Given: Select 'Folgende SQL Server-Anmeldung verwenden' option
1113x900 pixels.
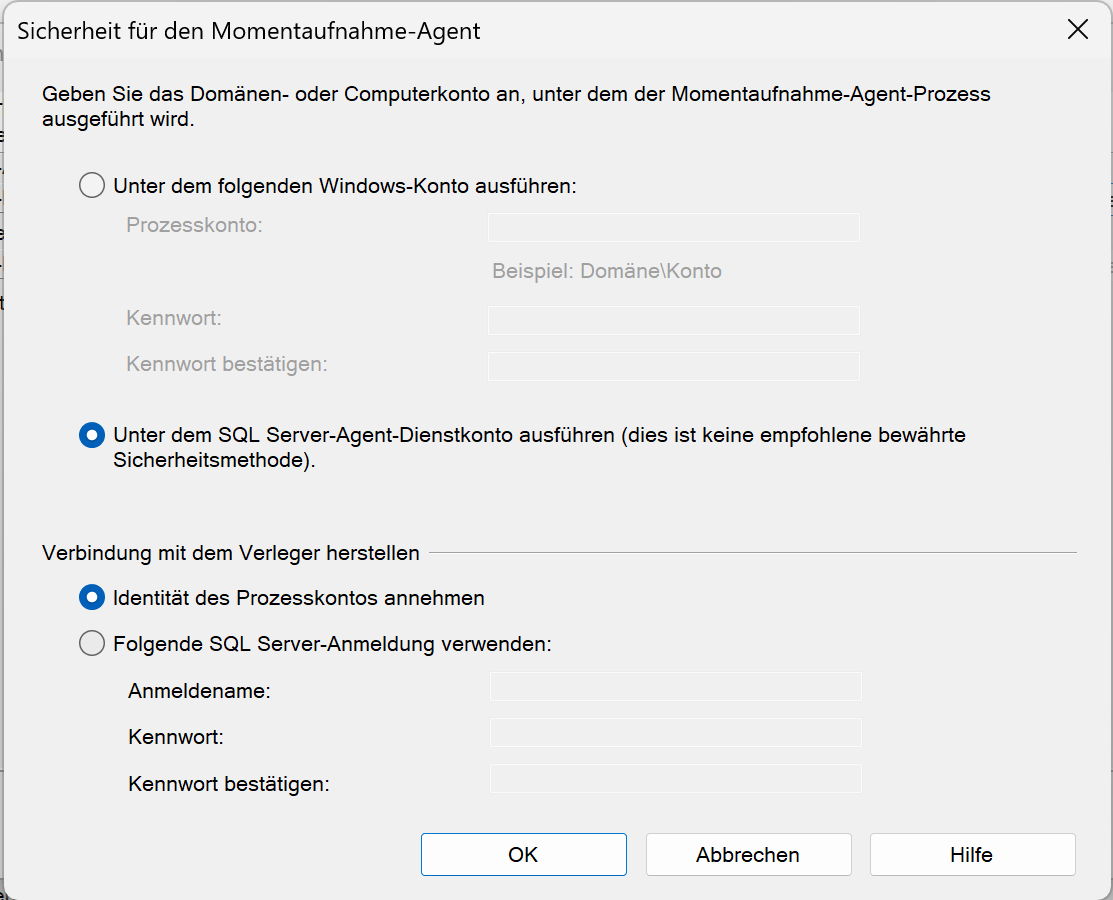Looking at the screenshot, I should tap(92, 644).
